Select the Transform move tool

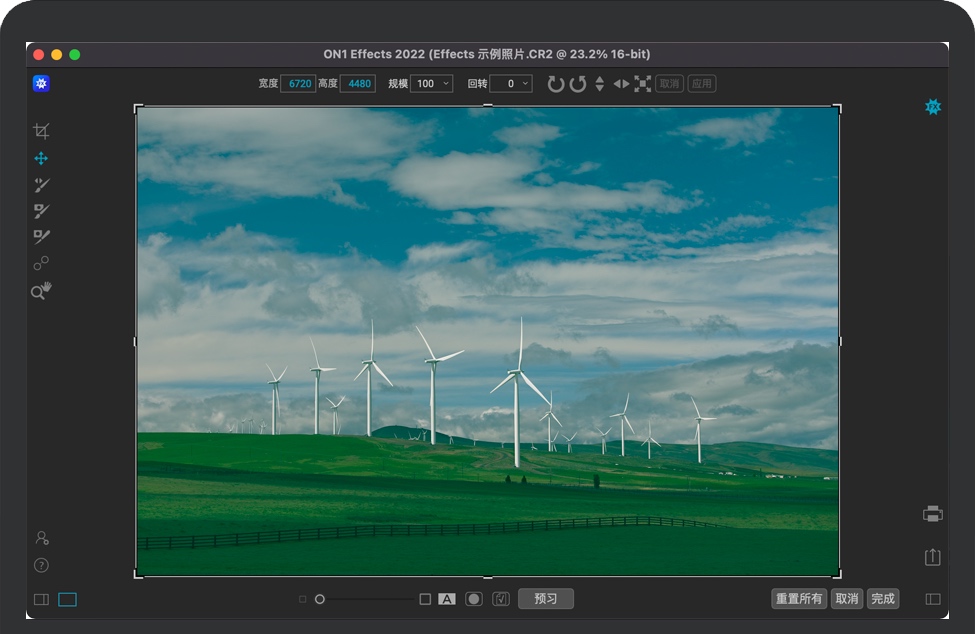pyautogui.click(x=41, y=158)
